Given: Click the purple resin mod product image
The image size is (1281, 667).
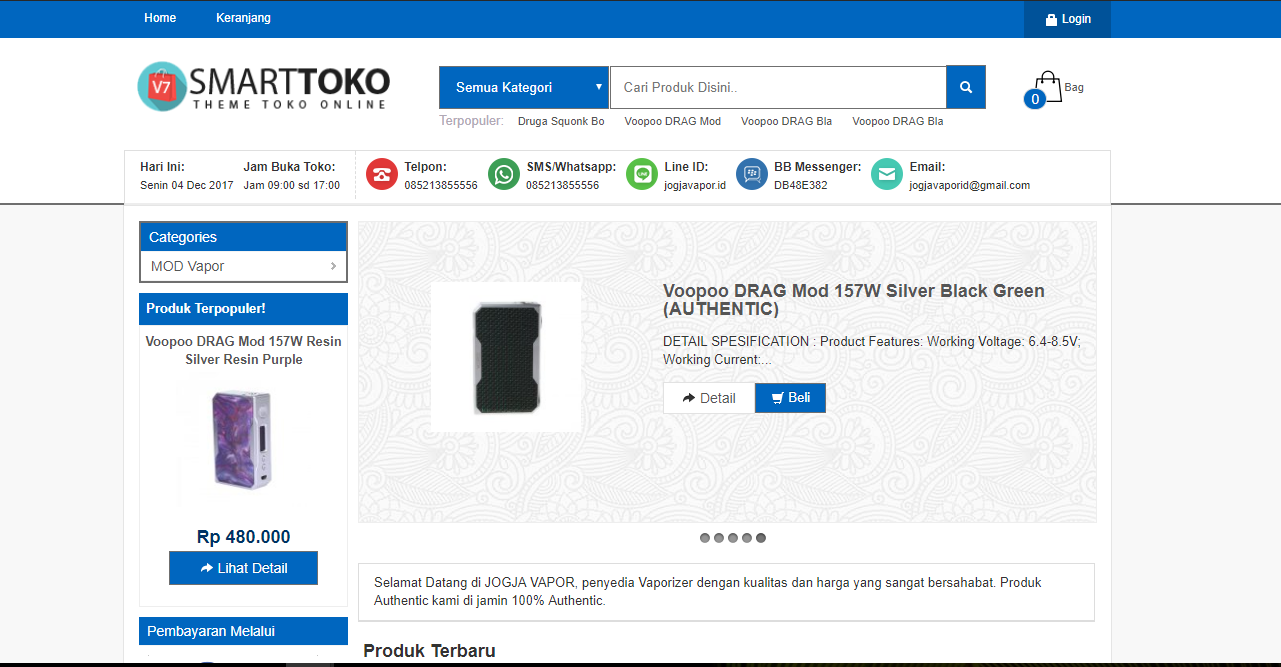Looking at the screenshot, I should click(243, 440).
